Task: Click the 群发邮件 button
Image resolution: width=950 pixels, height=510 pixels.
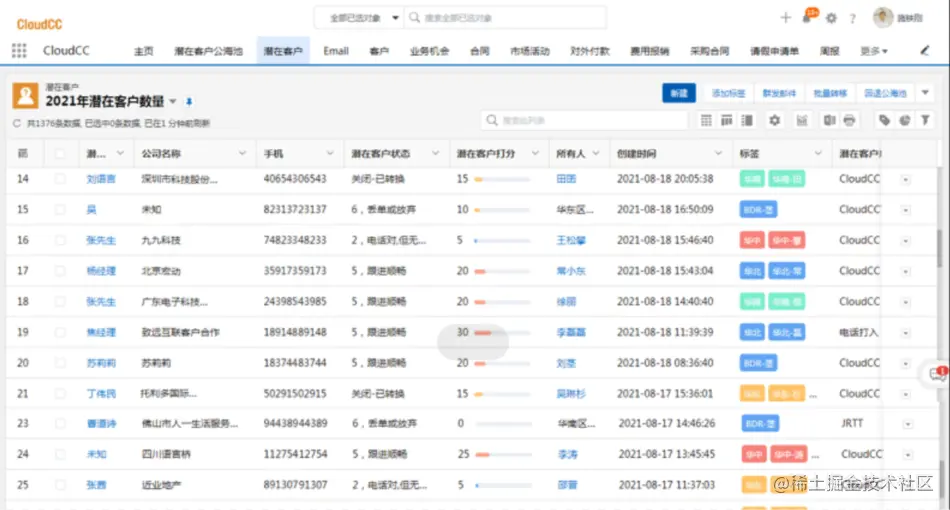Action: tap(779, 93)
